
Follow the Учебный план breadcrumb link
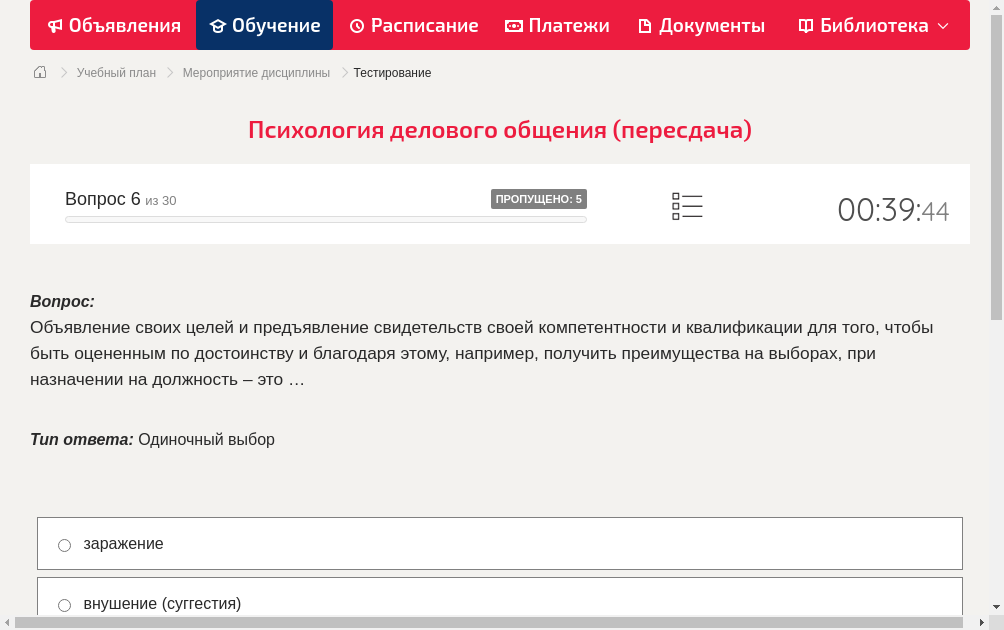click(114, 72)
